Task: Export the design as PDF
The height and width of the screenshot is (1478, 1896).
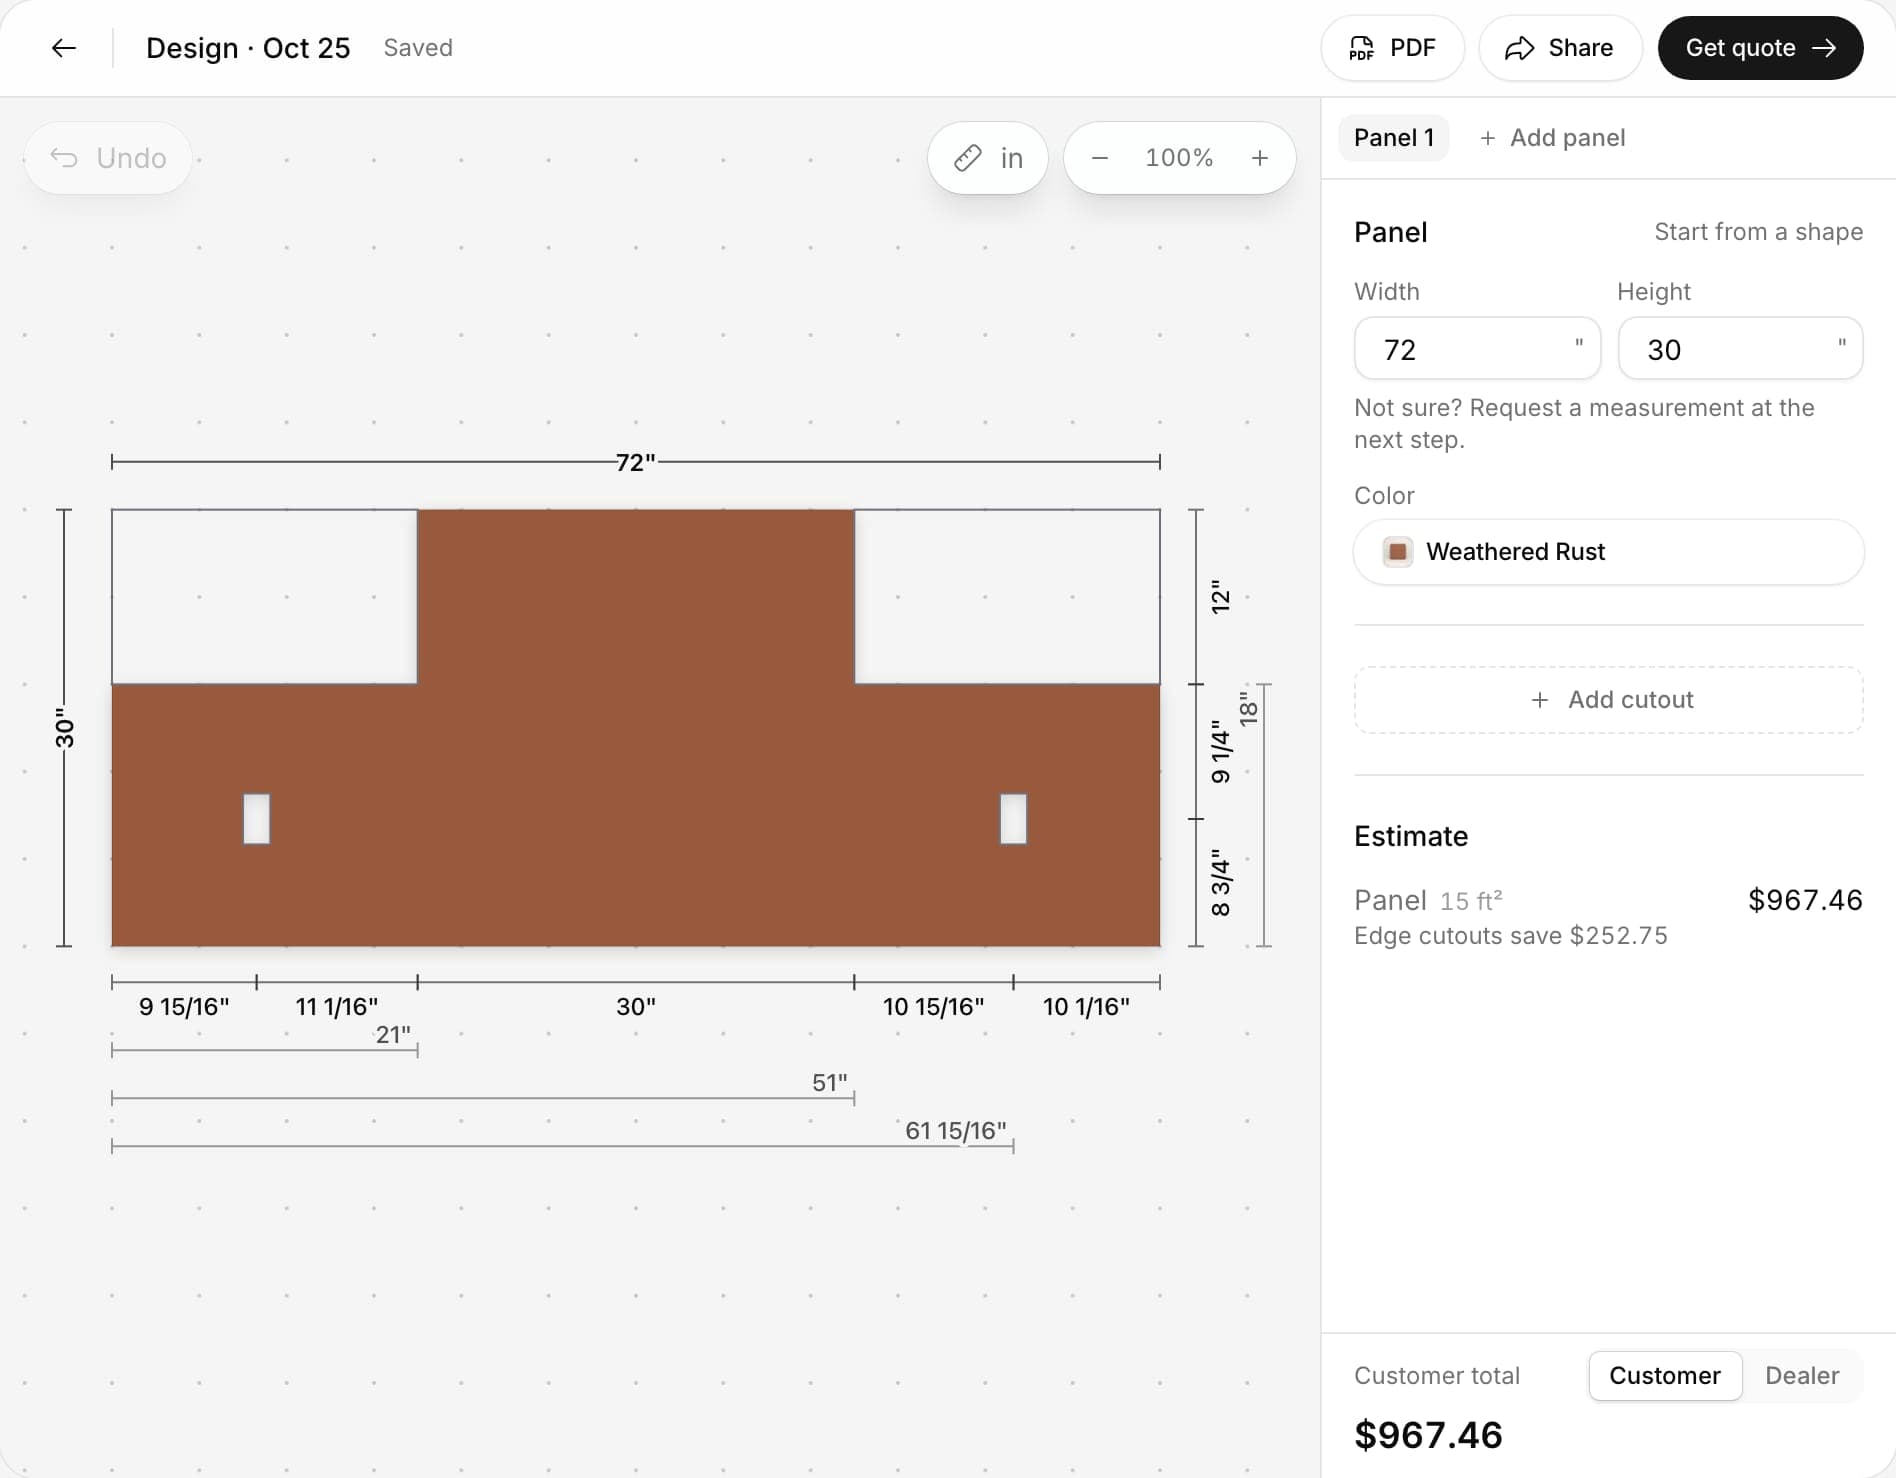Action: [x=1392, y=48]
